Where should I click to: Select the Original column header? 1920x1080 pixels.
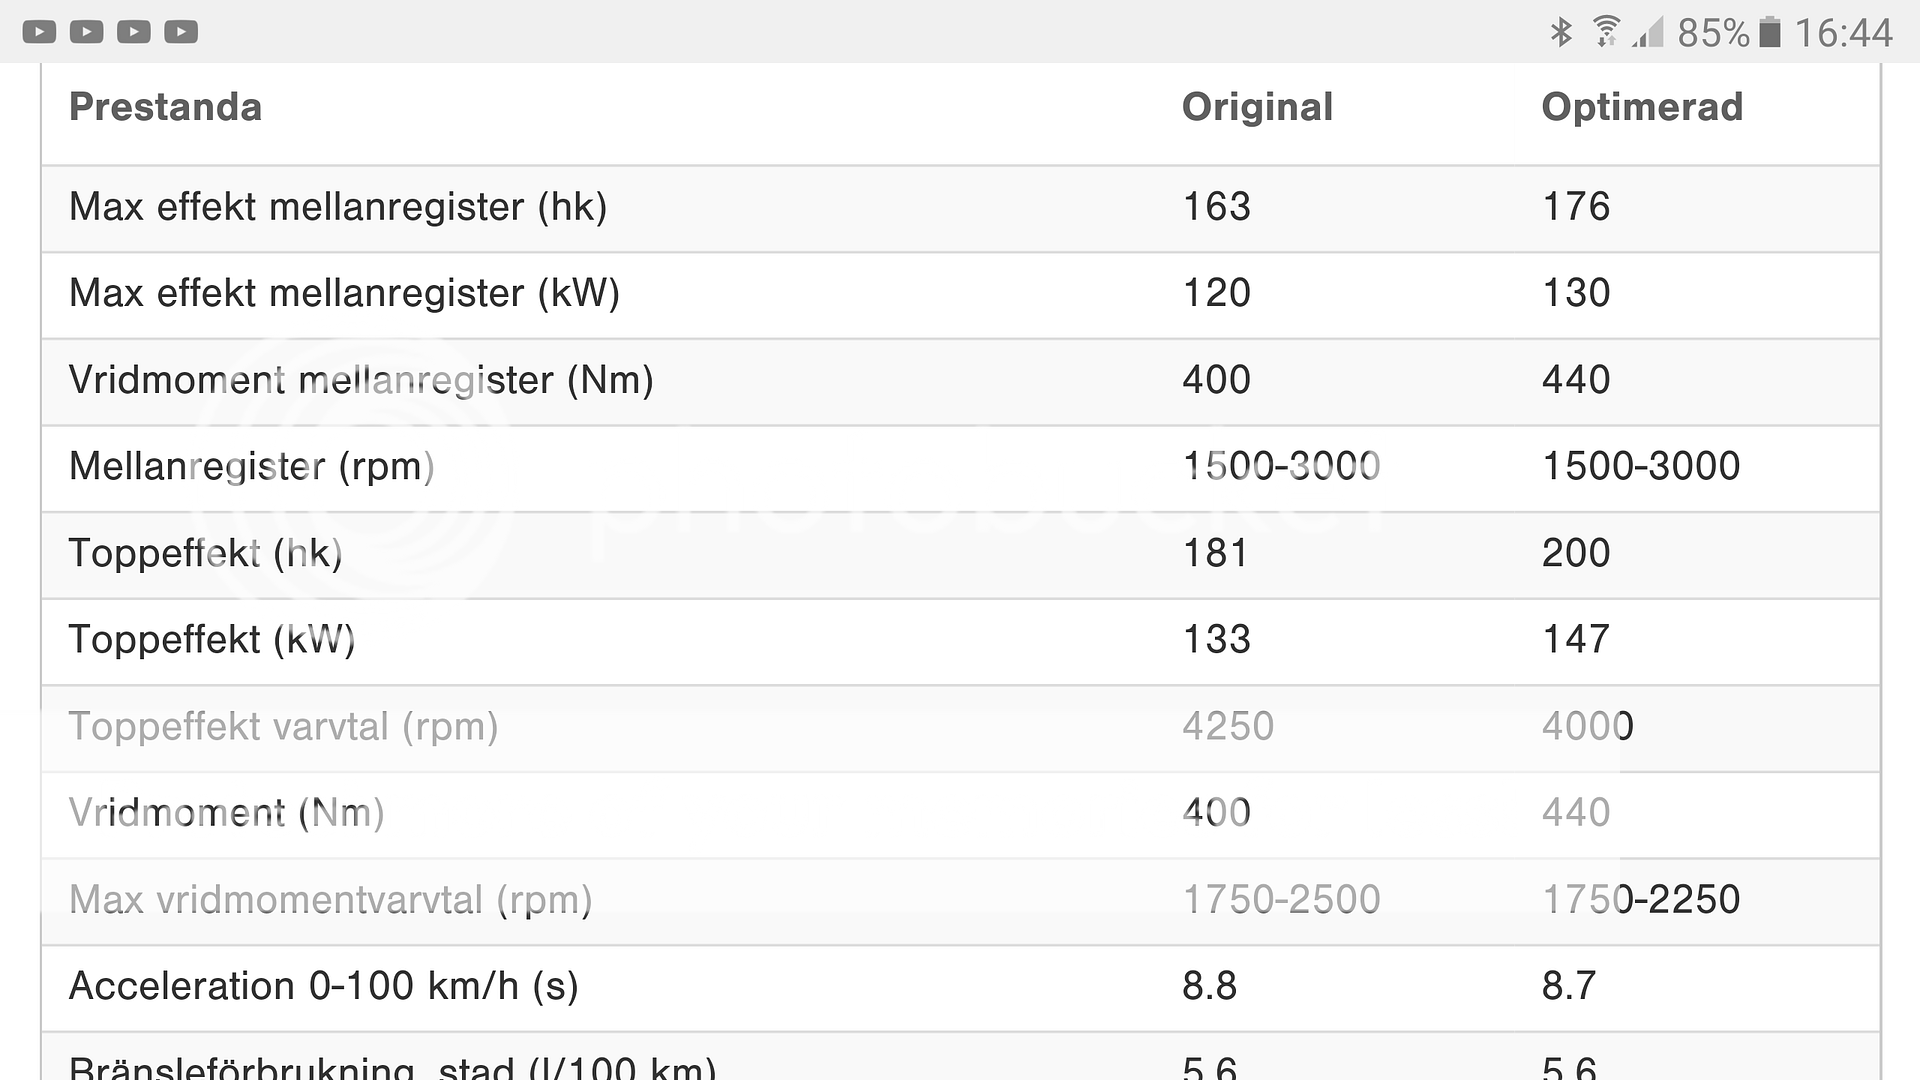[1257, 107]
